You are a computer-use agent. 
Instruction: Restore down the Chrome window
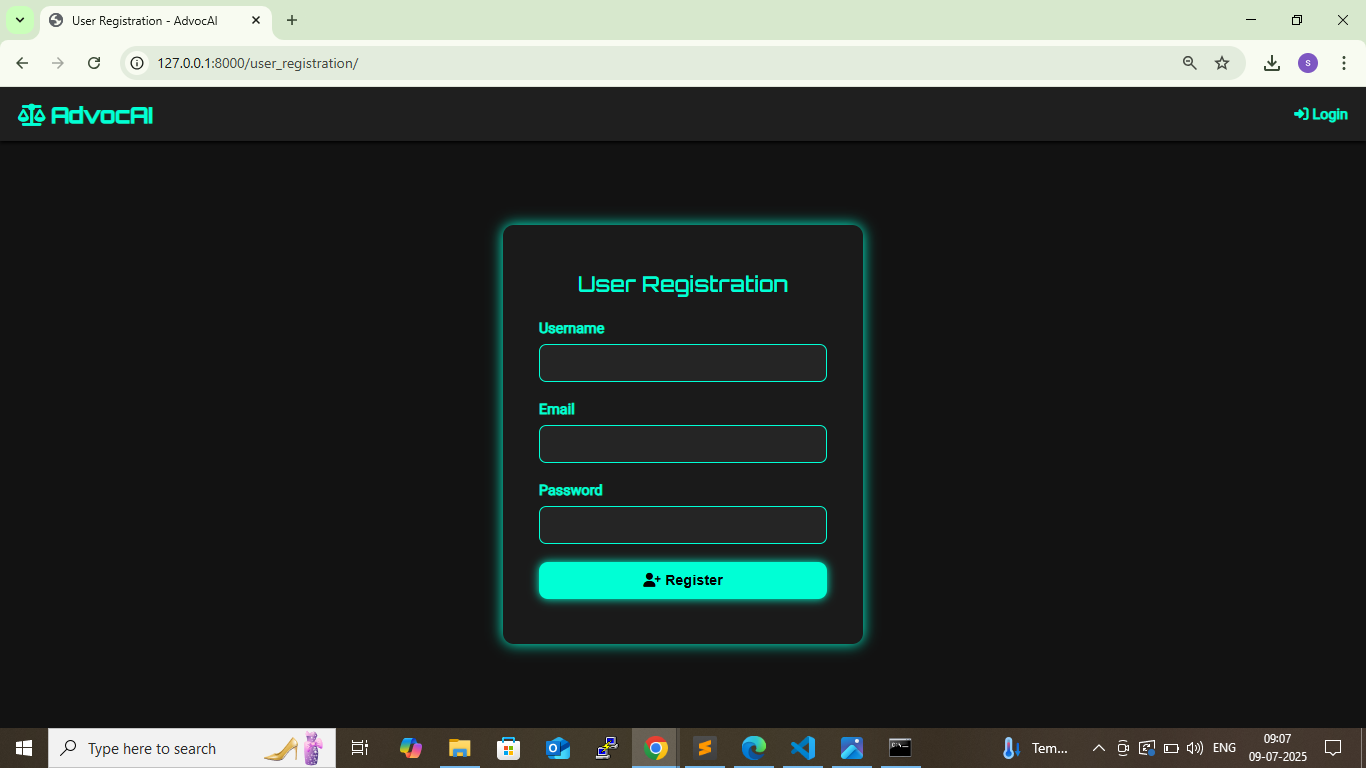click(1297, 20)
